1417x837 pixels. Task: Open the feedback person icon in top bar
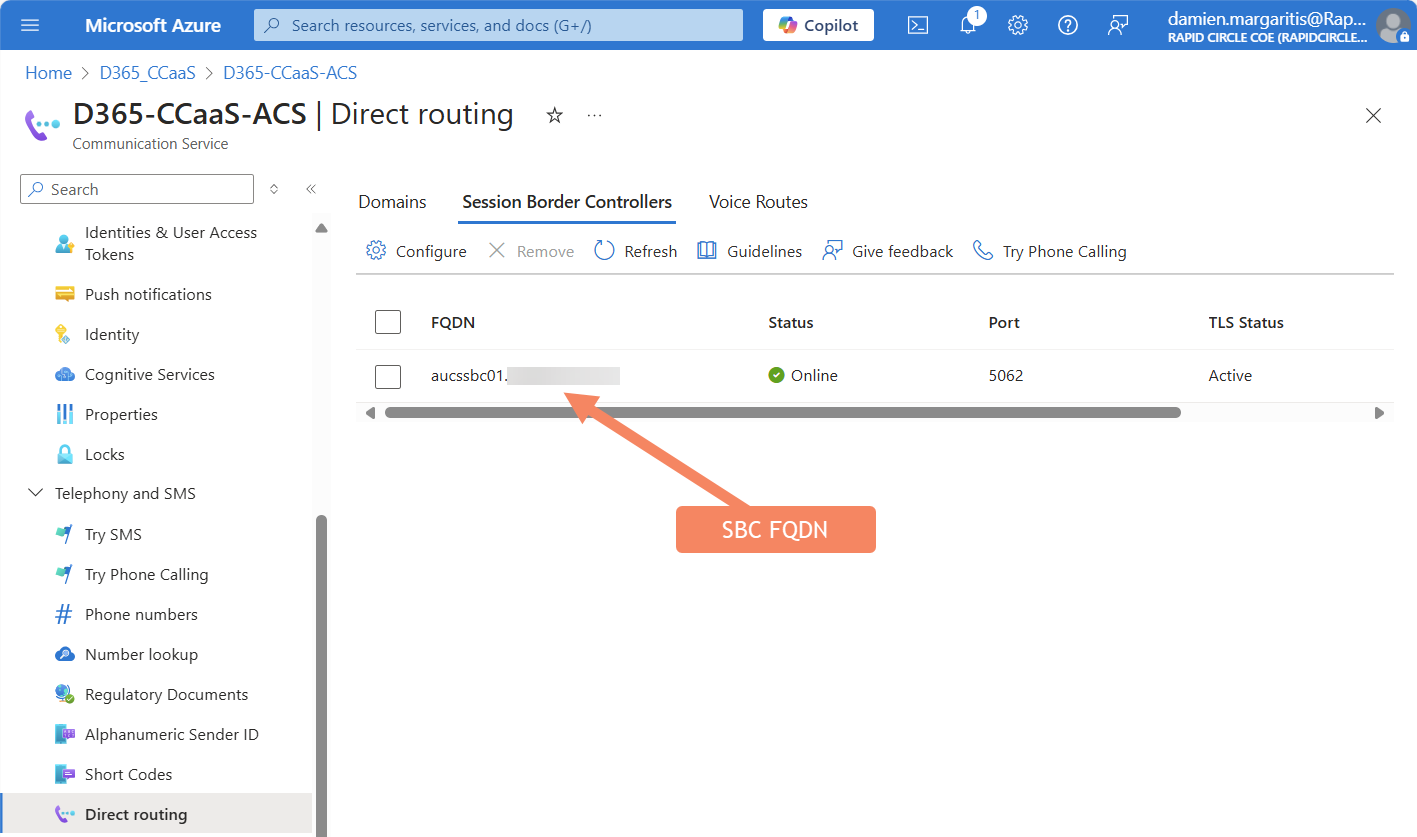click(x=1117, y=25)
